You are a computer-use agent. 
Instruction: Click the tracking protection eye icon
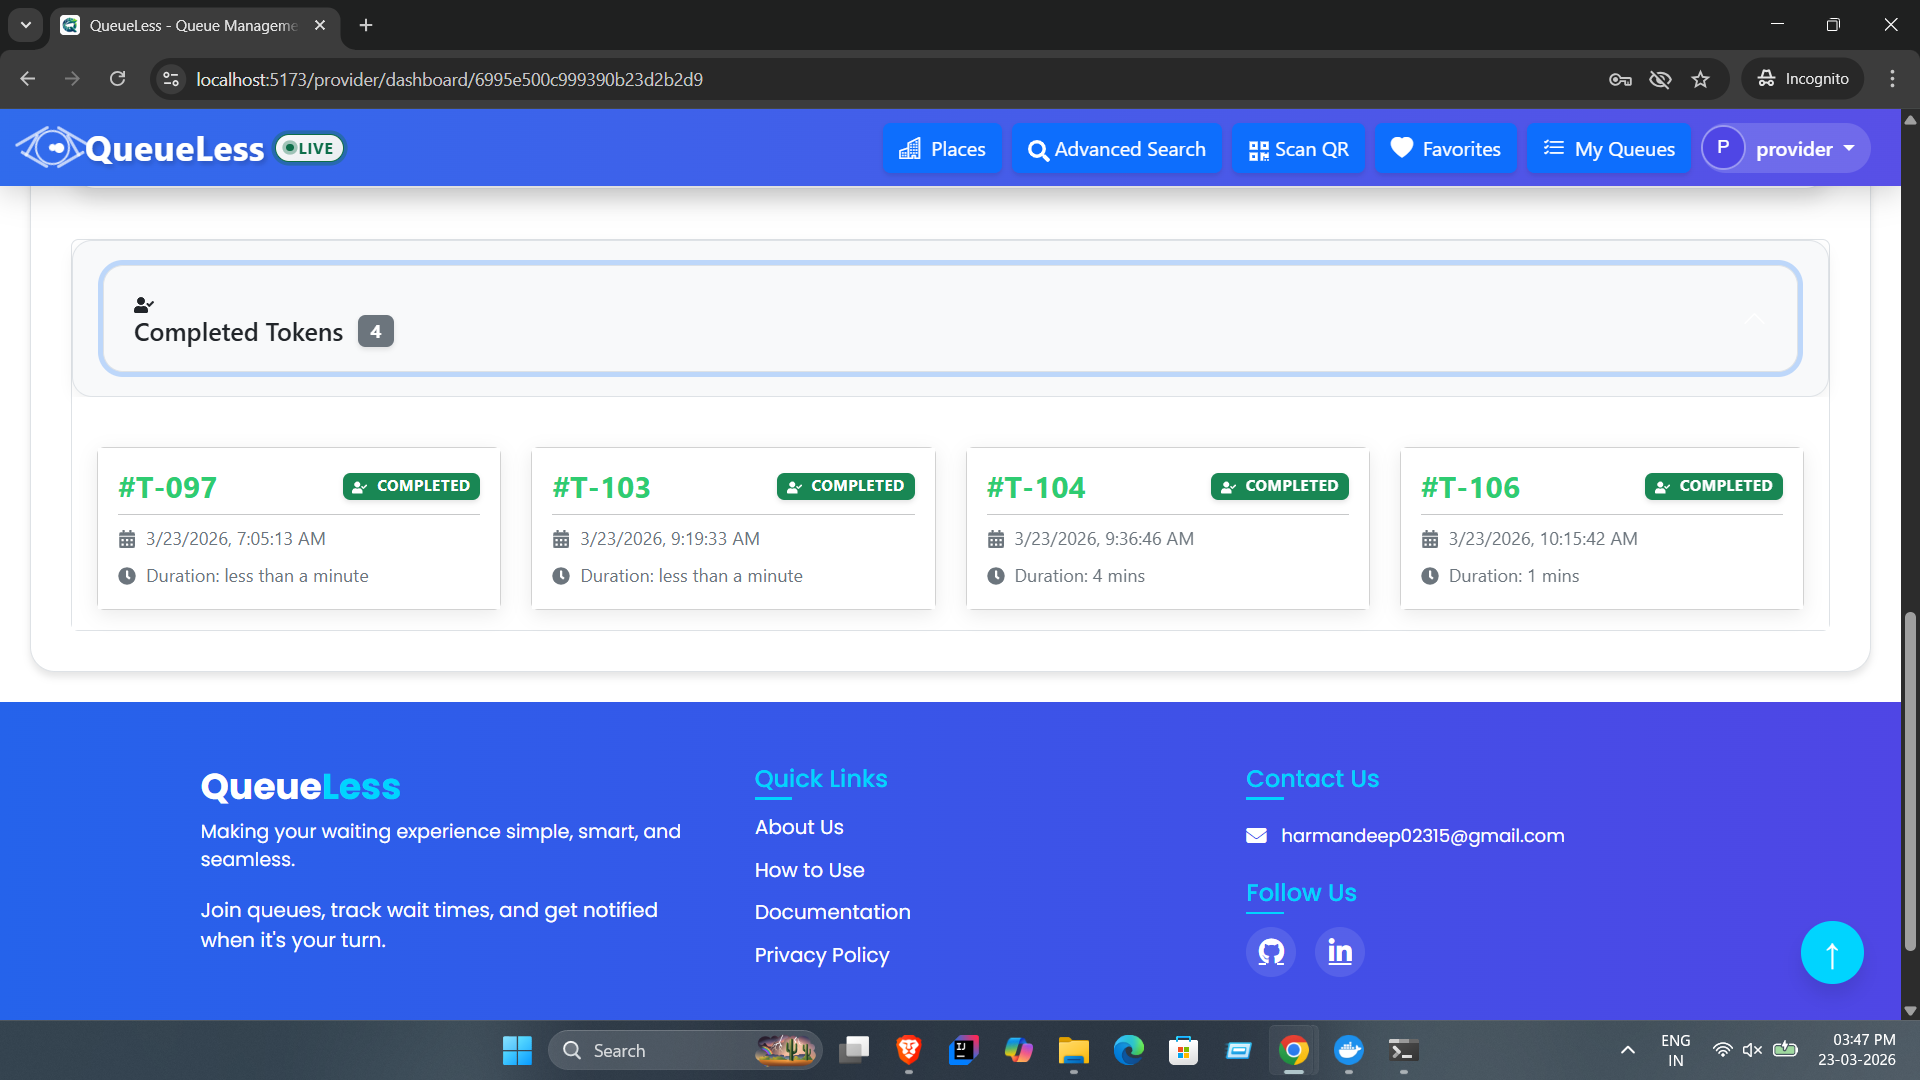[1660, 79]
